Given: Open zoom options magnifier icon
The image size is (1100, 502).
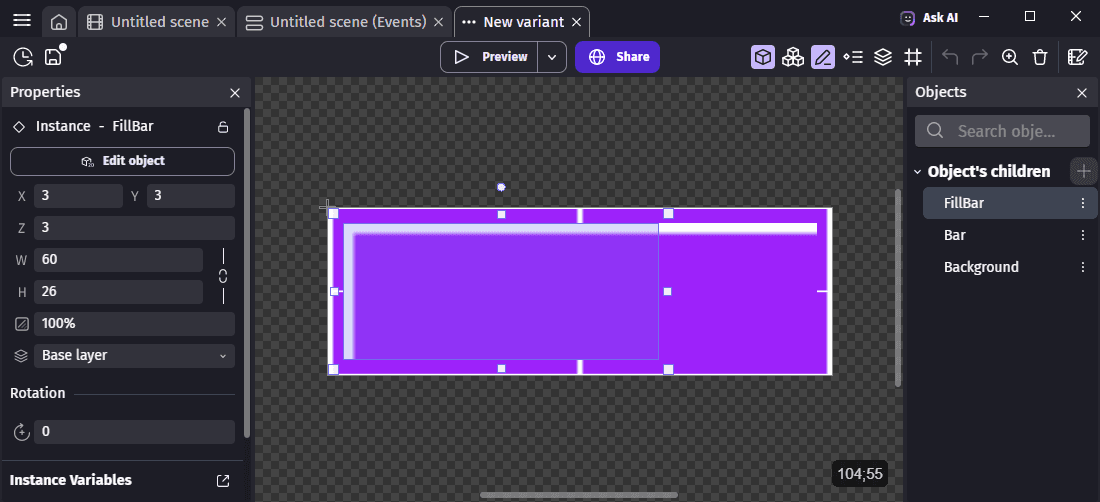Looking at the screenshot, I should (1010, 57).
